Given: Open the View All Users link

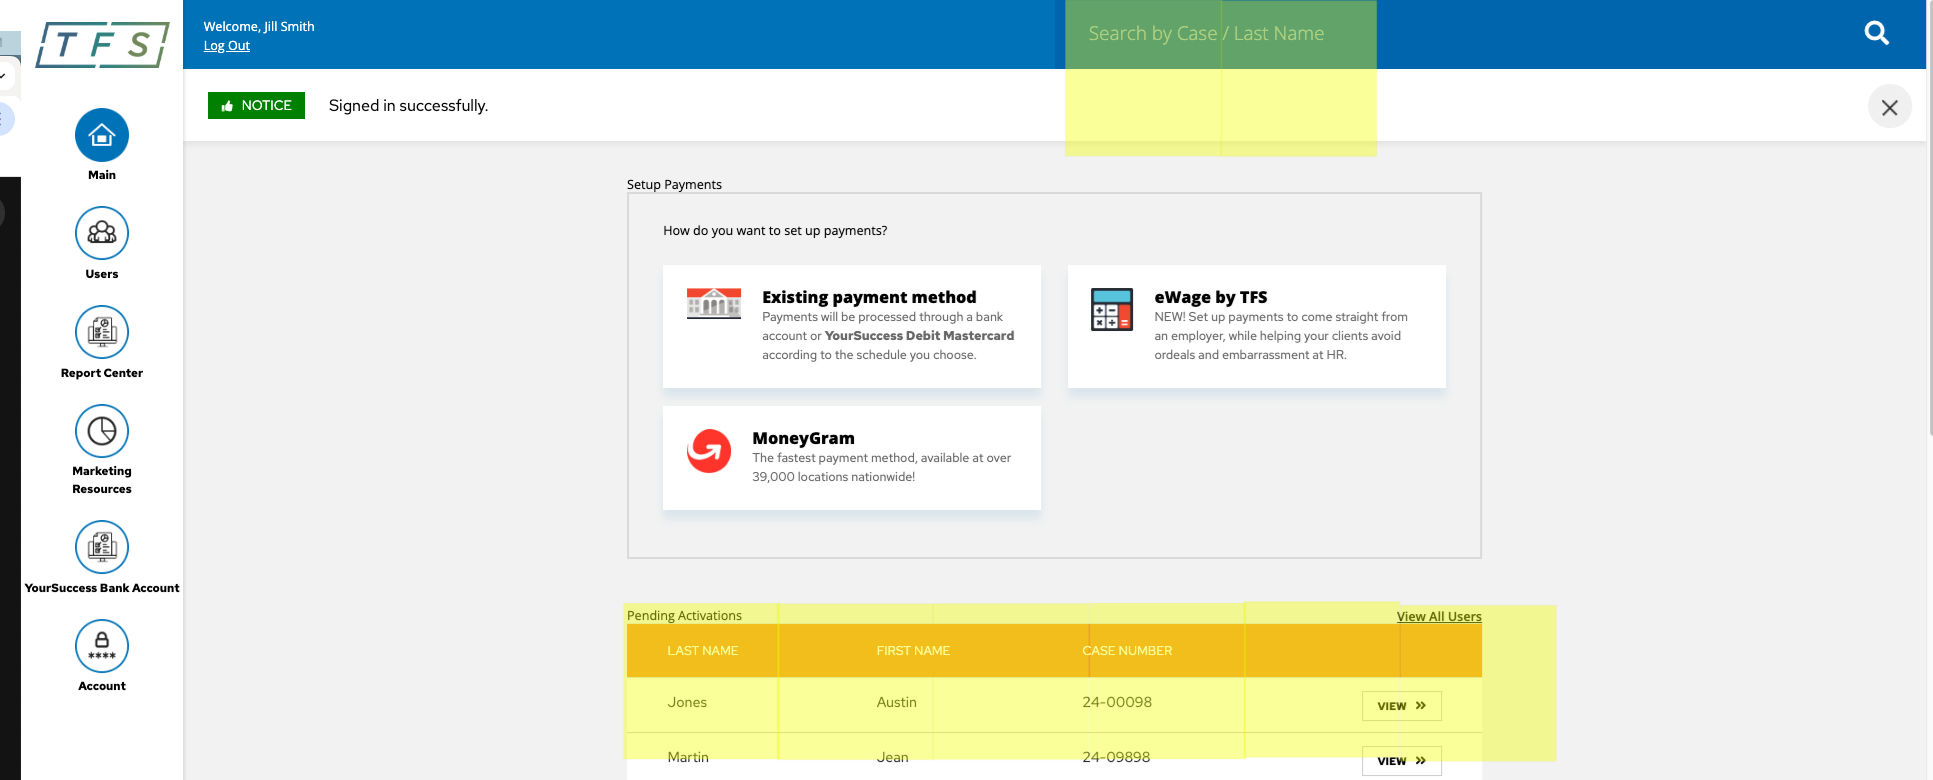Looking at the screenshot, I should 1438,616.
